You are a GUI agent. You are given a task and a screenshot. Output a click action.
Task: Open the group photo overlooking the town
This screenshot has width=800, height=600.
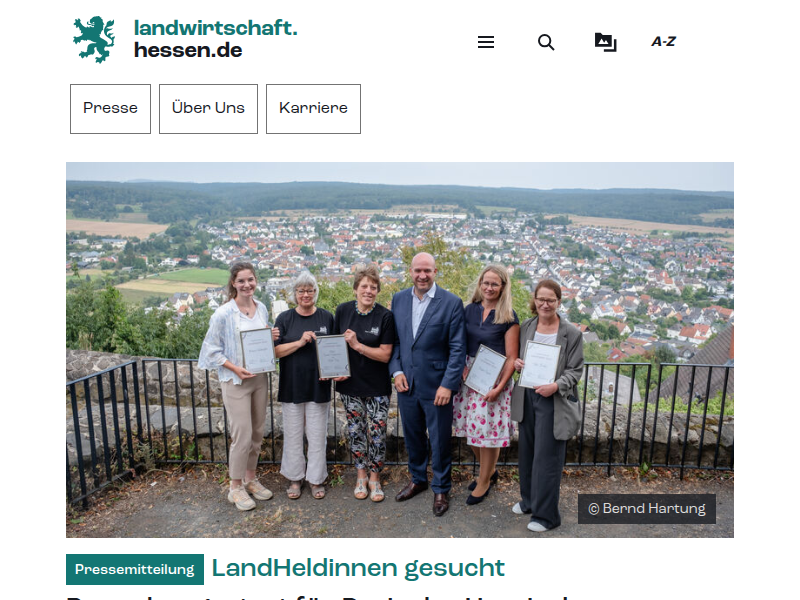coord(400,350)
